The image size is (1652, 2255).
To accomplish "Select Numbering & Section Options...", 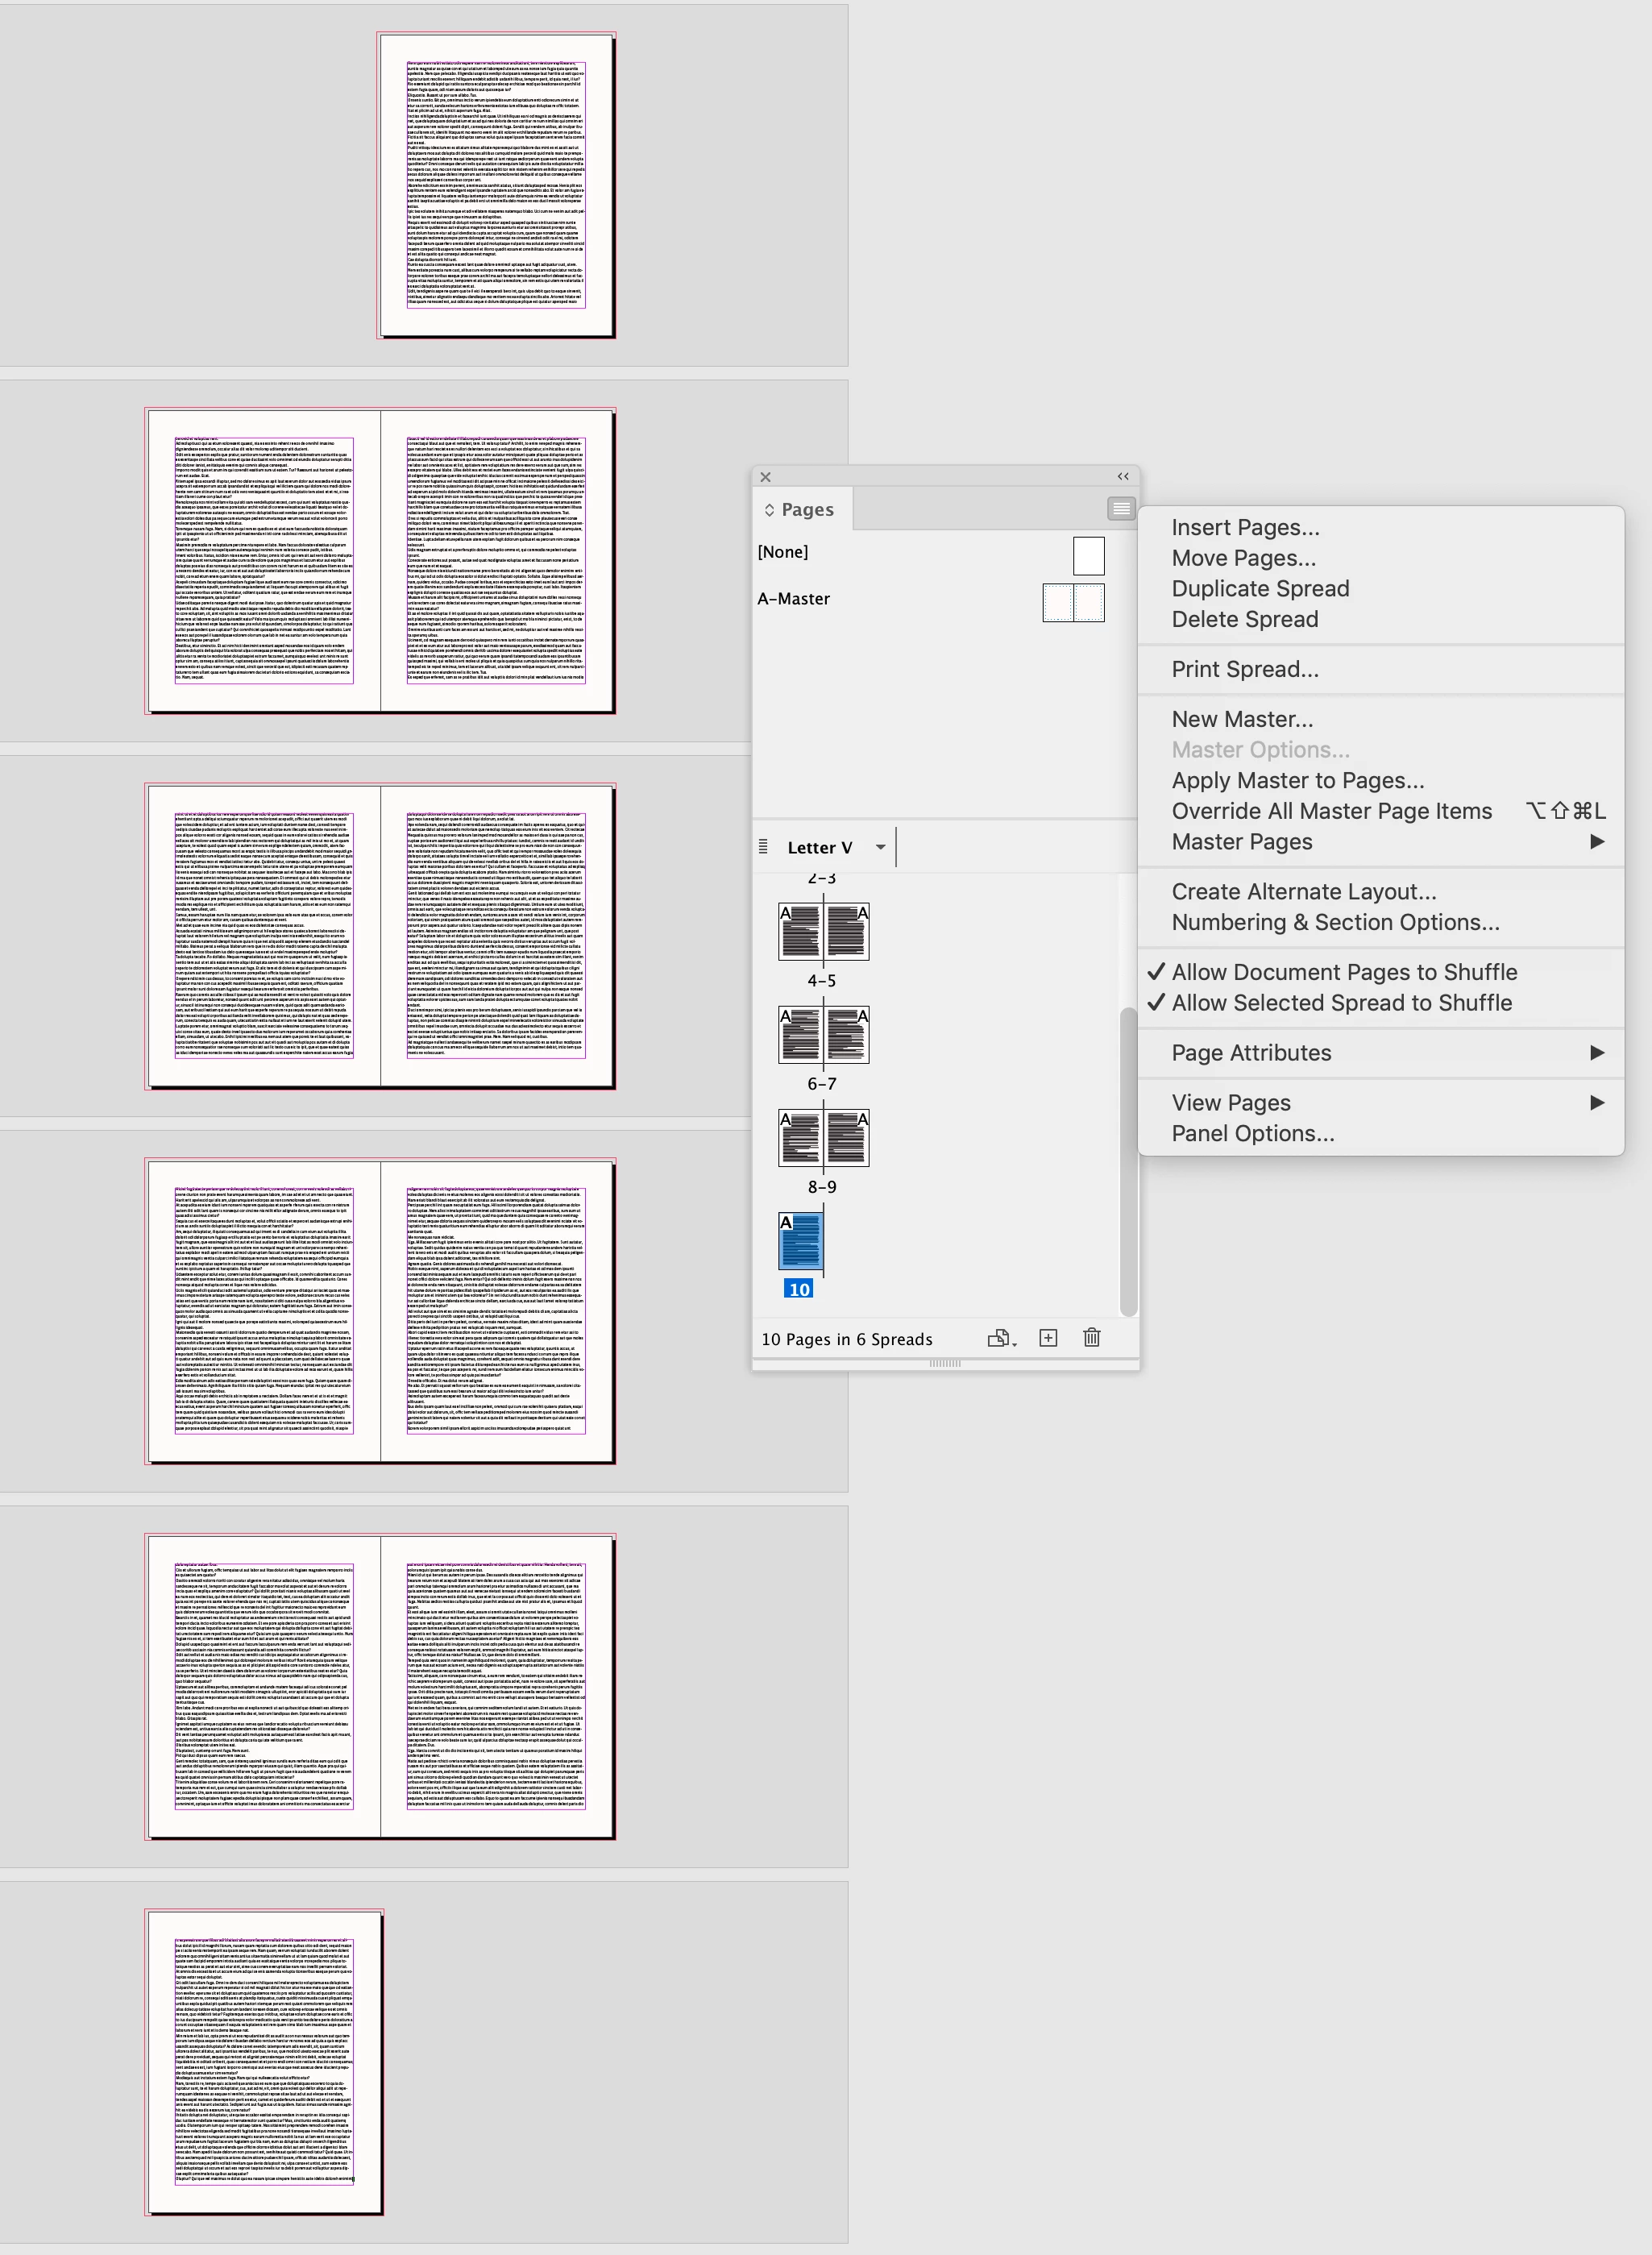I will 1335,922.
